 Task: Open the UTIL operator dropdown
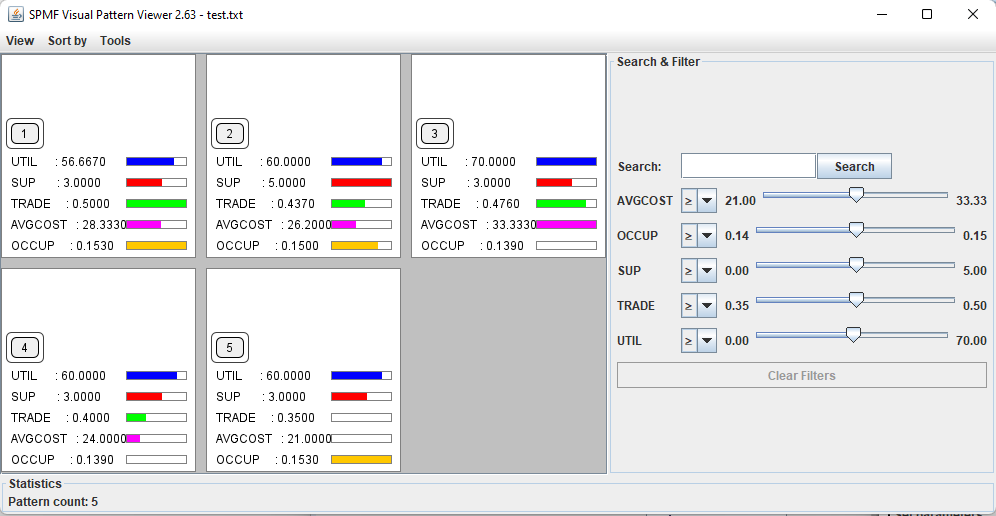coord(698,340)
